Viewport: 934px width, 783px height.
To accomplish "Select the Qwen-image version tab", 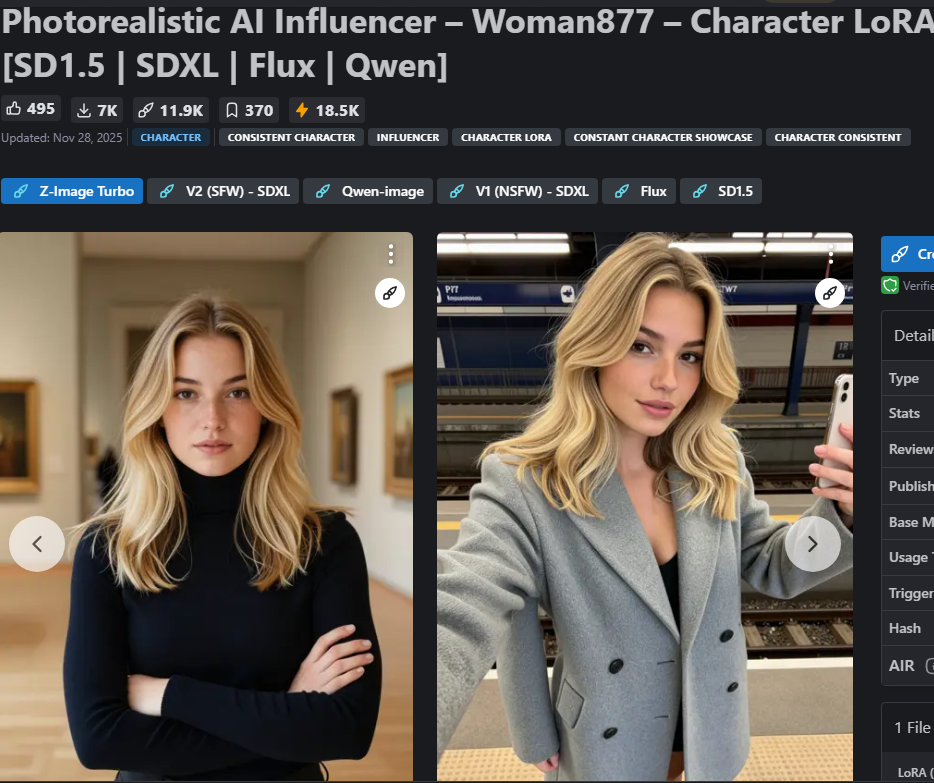I will pyautogui.click(x=368, y=191).
